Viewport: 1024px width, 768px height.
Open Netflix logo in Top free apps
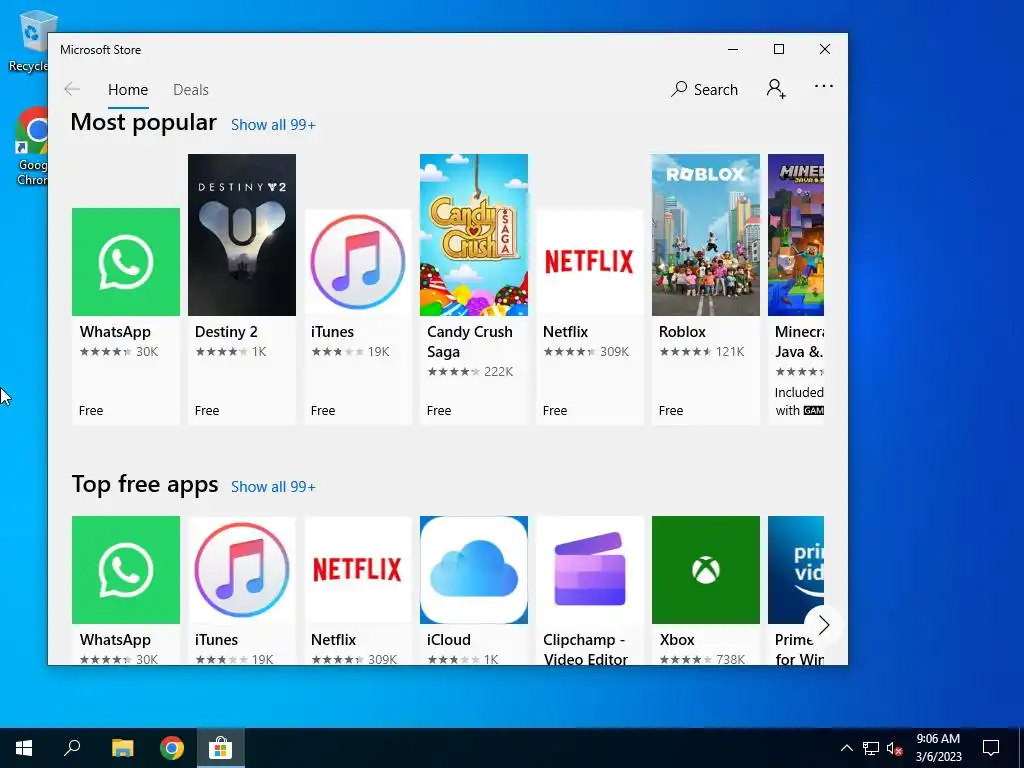coord(358,569)
